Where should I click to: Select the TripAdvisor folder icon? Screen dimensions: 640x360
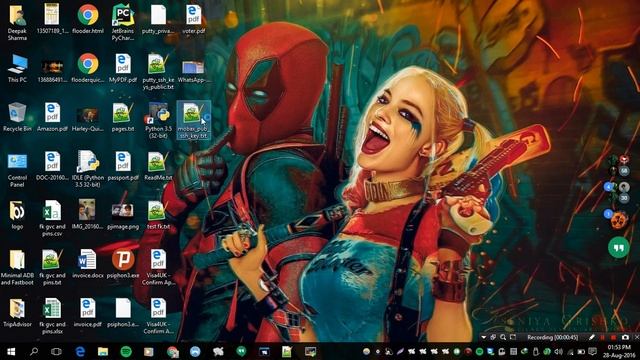pyautogui.click(x=17, y=309)
